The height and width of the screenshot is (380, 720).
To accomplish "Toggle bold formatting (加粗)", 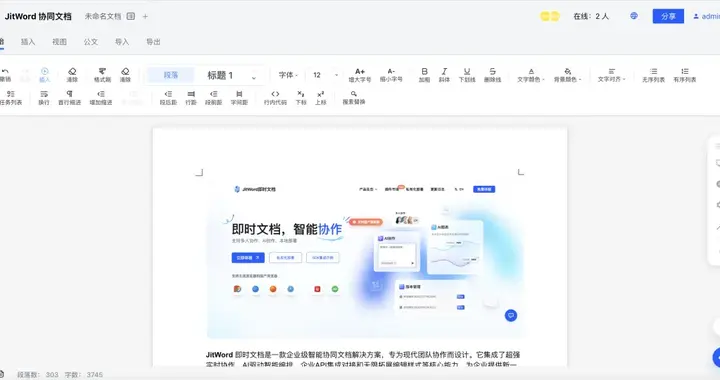I will (424, 75).
